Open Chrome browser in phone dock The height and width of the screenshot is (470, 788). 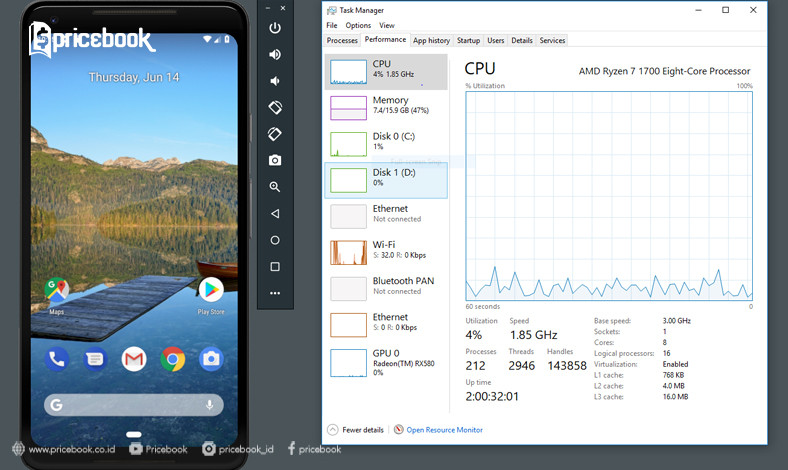point(172,359)
